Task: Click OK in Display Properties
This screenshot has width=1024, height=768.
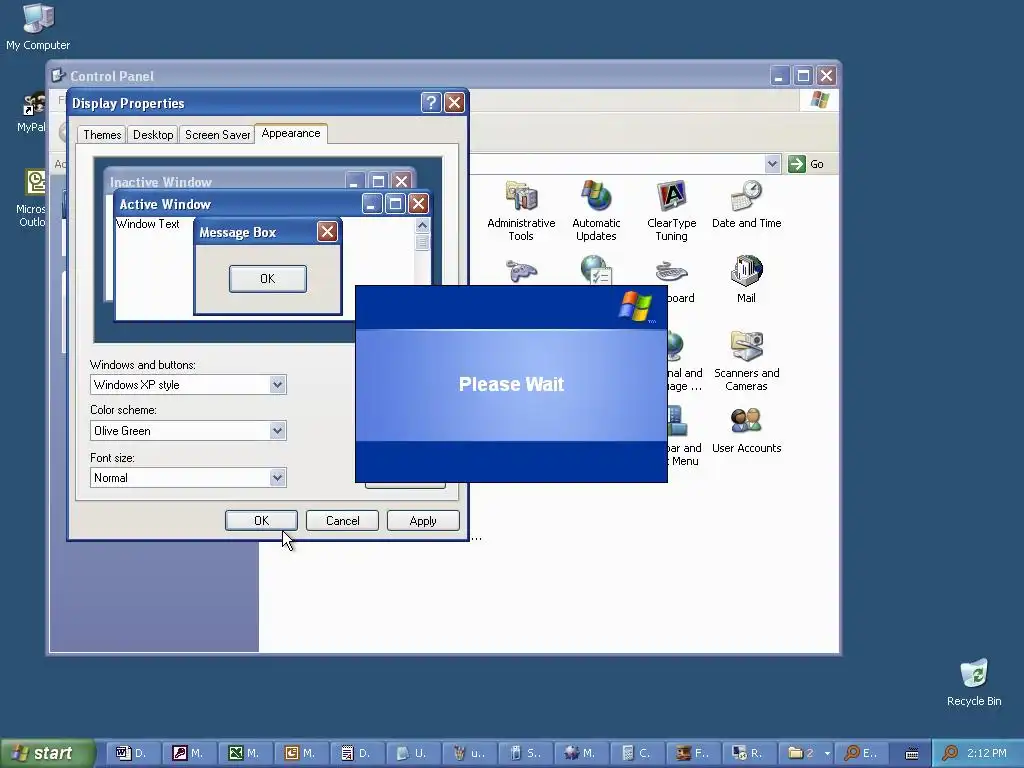Action: pos(261,520)
